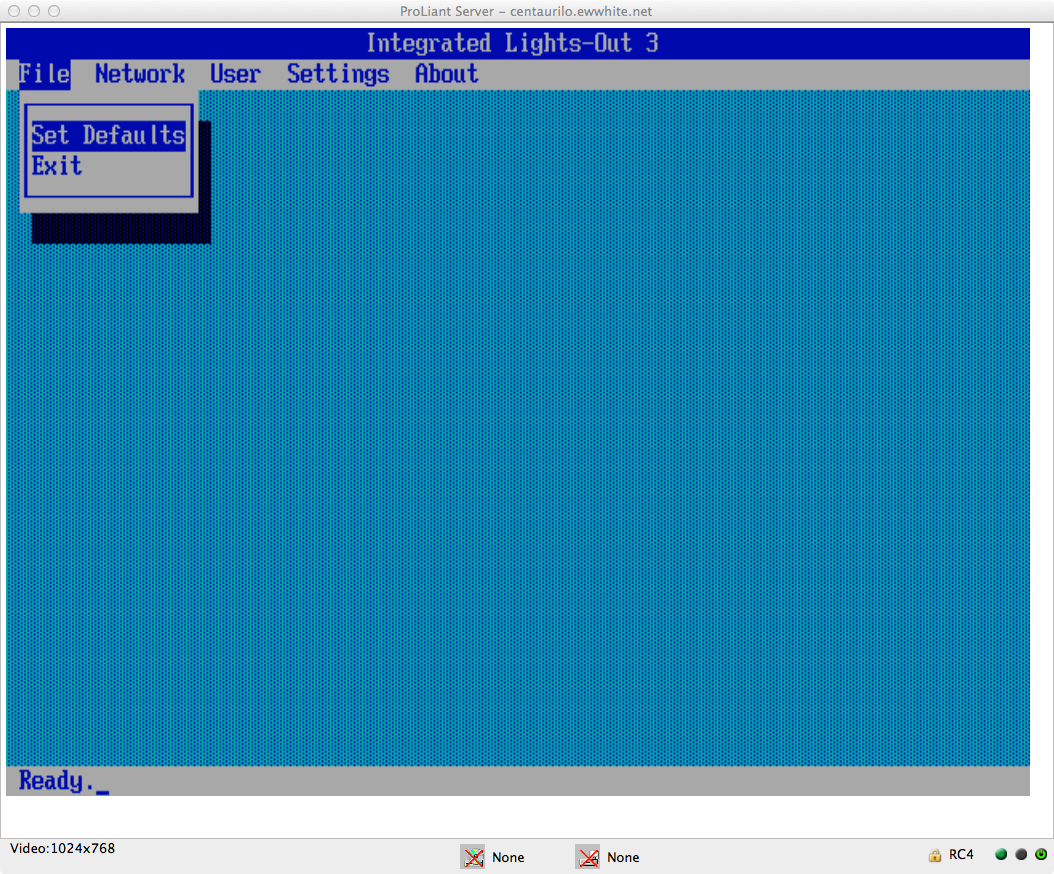1054x874 pixels.
Task: Open the Network menu
Action: tap(140, 74)
